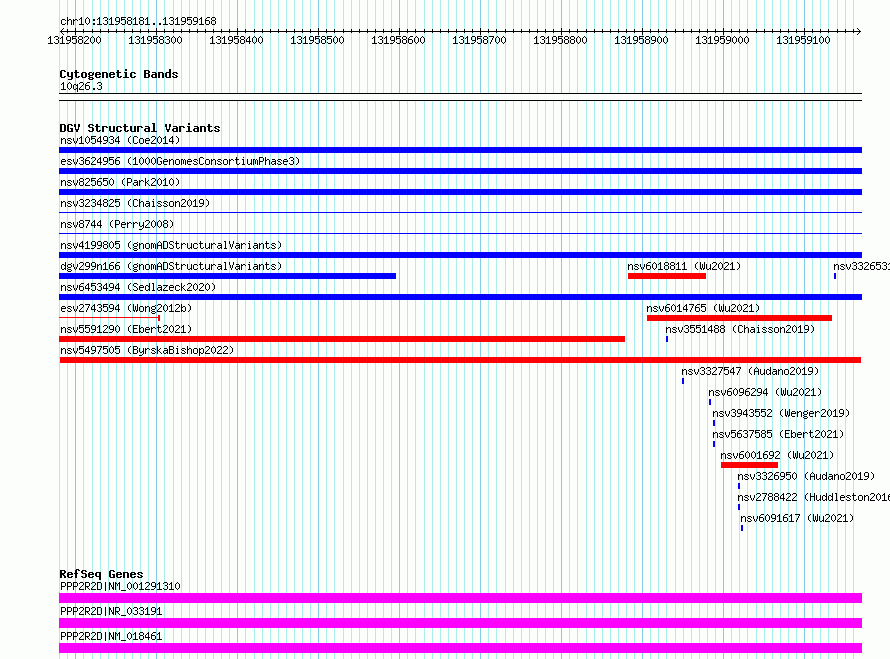Screen dimensions: 890x659
Task: Select the dgv299n166 (gnomADStructuralVariants) label
Action: point(171,266)
